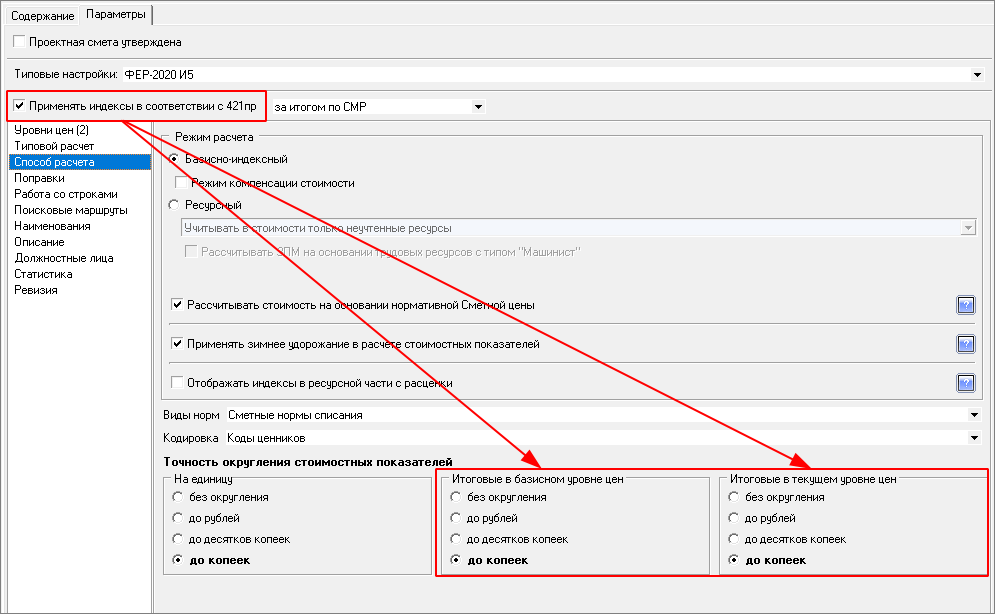Image resolution: width=995 pixels, height=614 pixels.
Task: Open the Виды норм dropdown
Action: click(976, 415)
